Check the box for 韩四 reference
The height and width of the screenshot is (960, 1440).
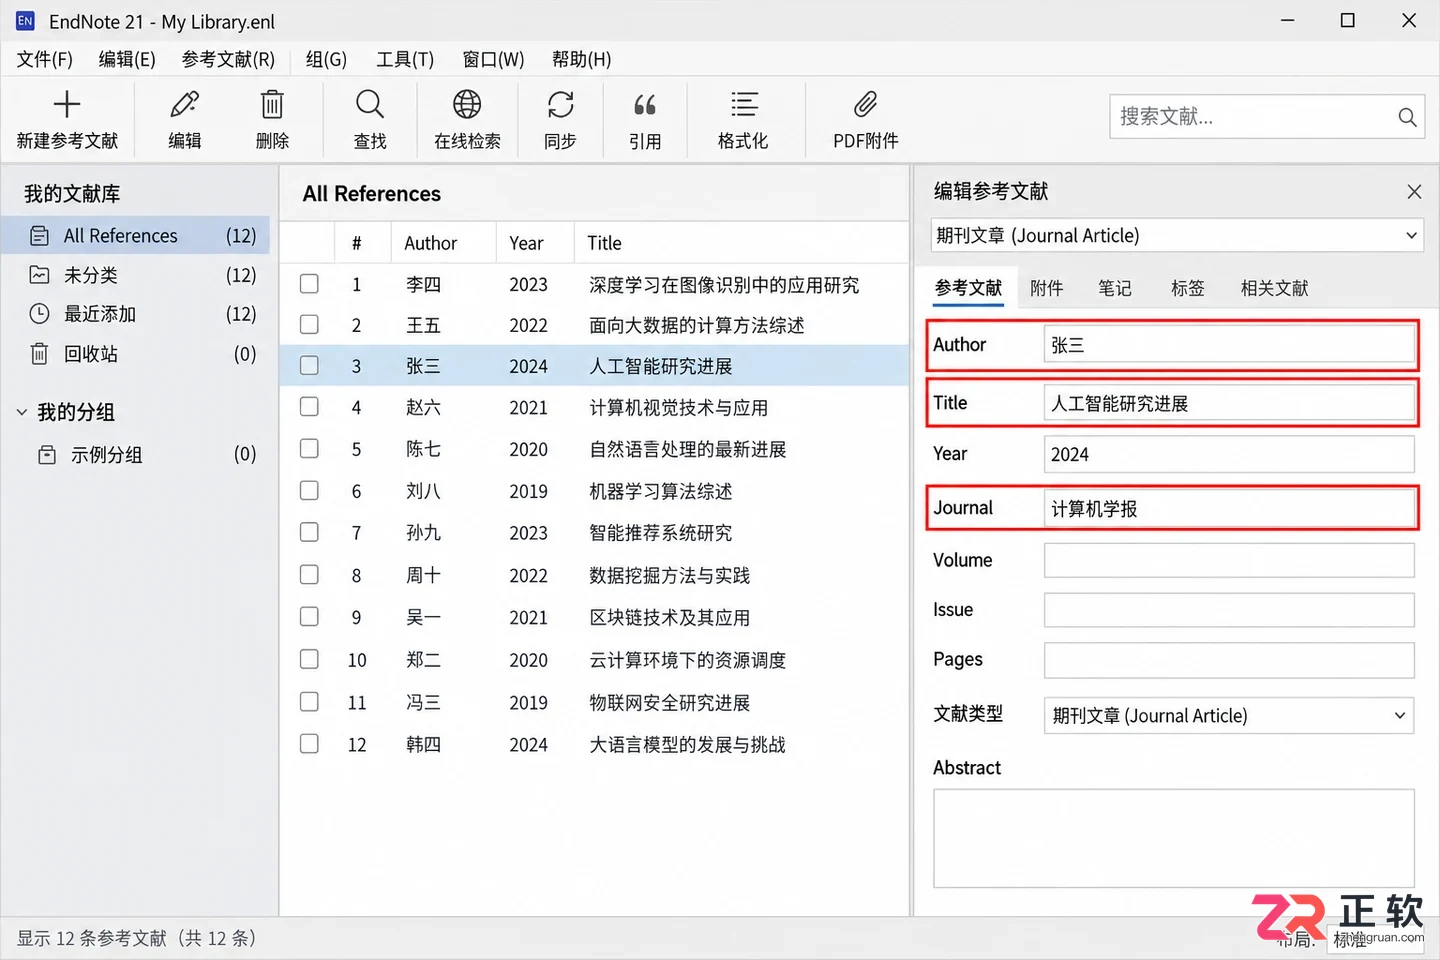coord(310,744)
